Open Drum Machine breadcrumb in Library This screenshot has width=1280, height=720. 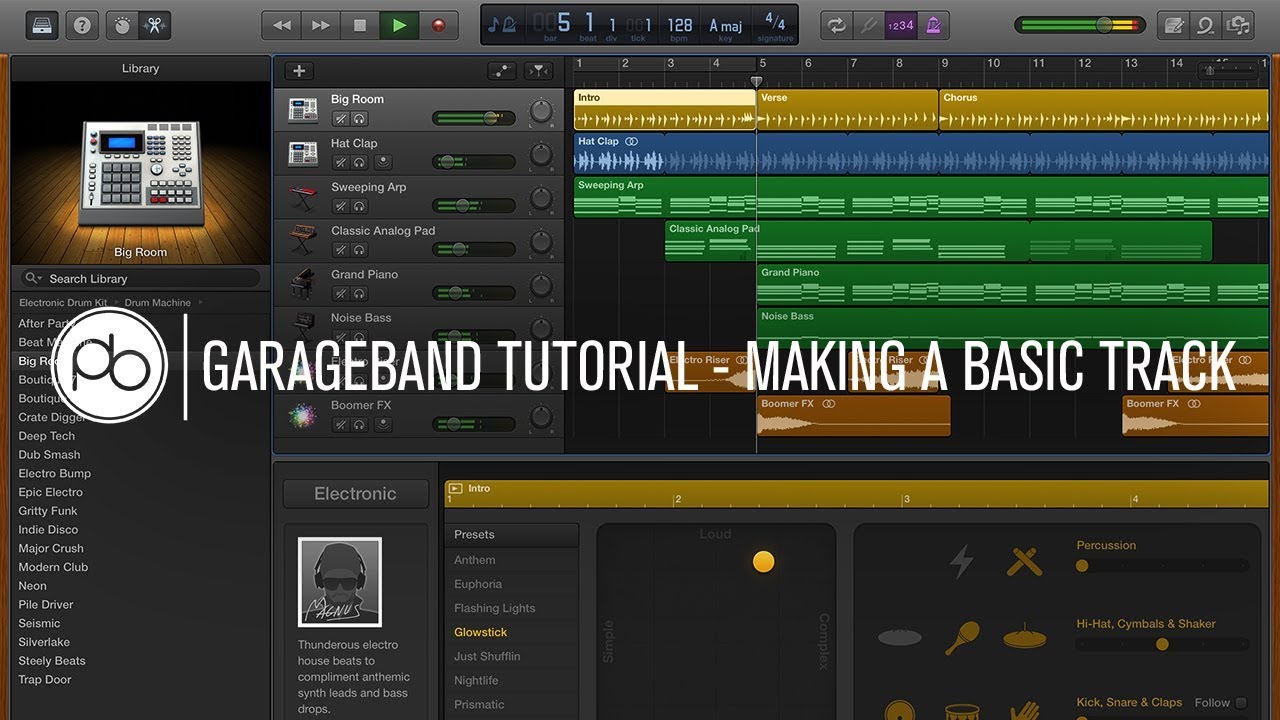click(159, 302)
